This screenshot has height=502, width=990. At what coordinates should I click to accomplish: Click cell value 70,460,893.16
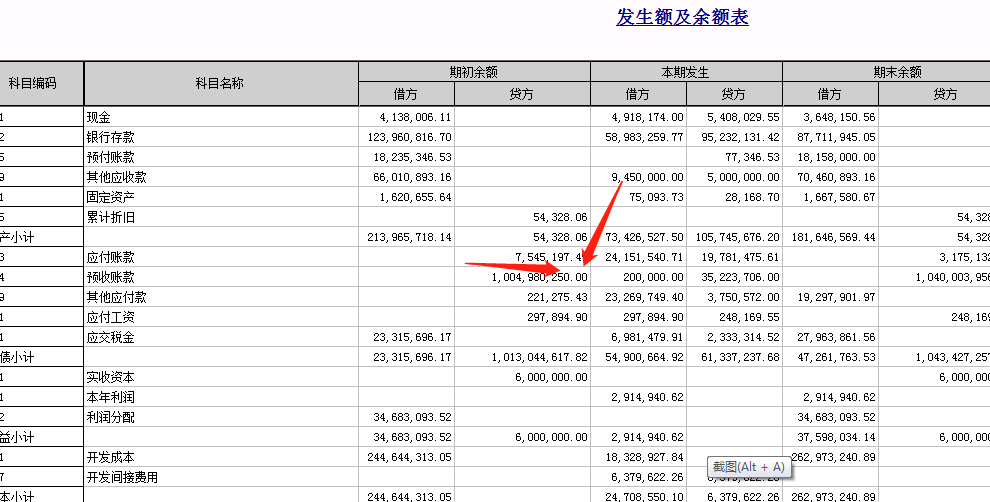[x=837, y=177]
